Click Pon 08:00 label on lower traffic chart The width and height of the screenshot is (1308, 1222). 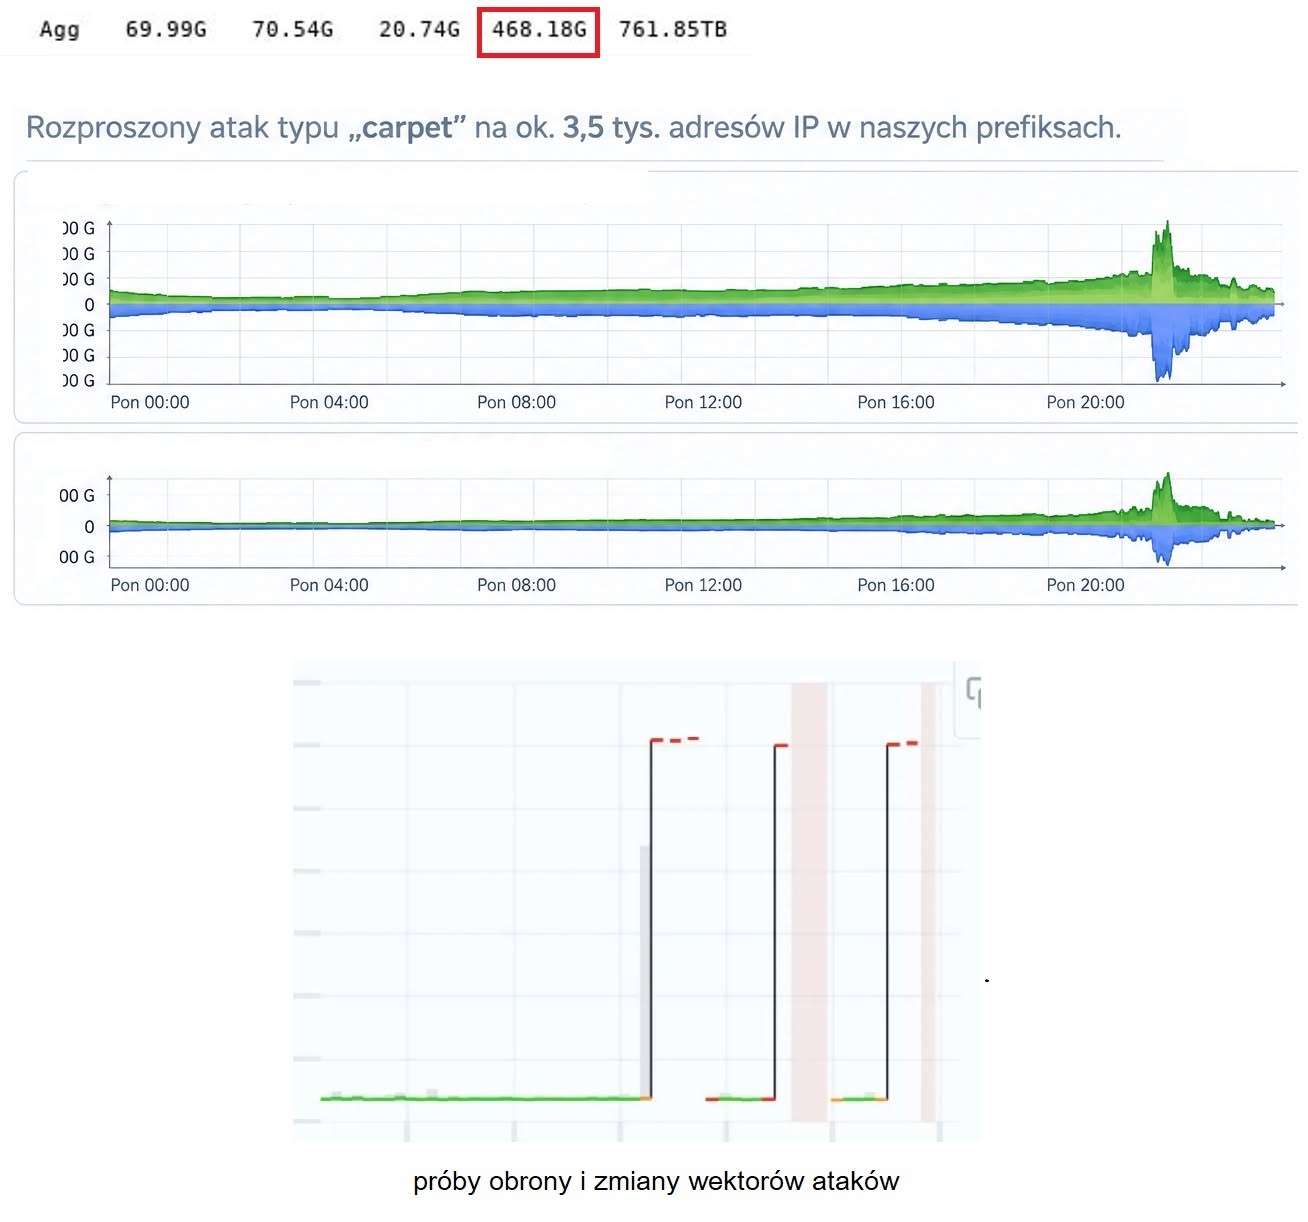click(x=516, y=585)
